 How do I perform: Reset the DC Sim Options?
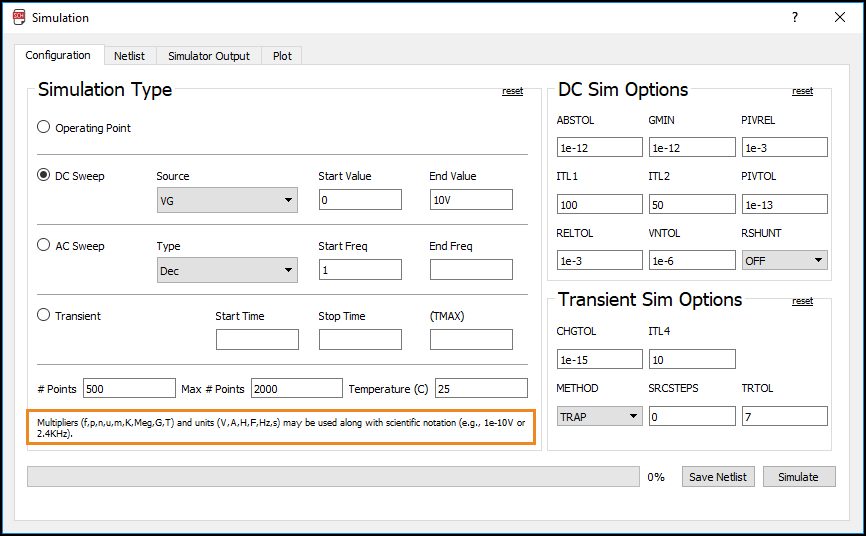(x=802, y=91)
